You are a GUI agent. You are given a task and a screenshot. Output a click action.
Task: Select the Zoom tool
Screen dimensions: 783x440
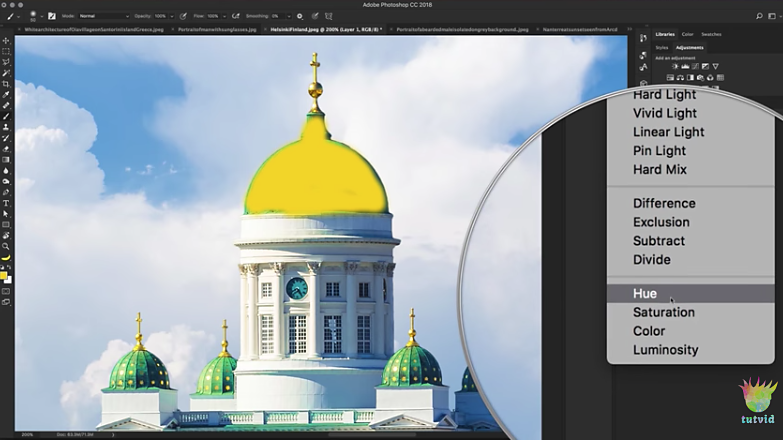(x=5, y=246)
